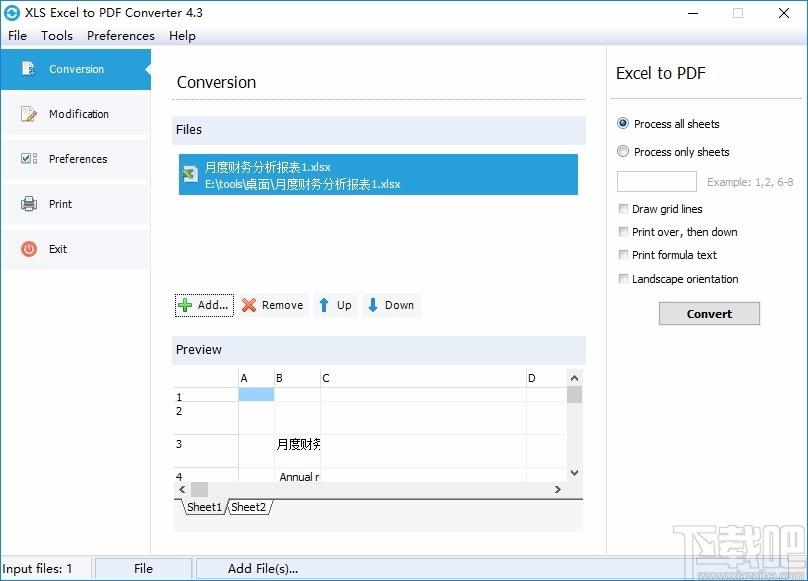Click column A header in preview

[x=256, y=378]
